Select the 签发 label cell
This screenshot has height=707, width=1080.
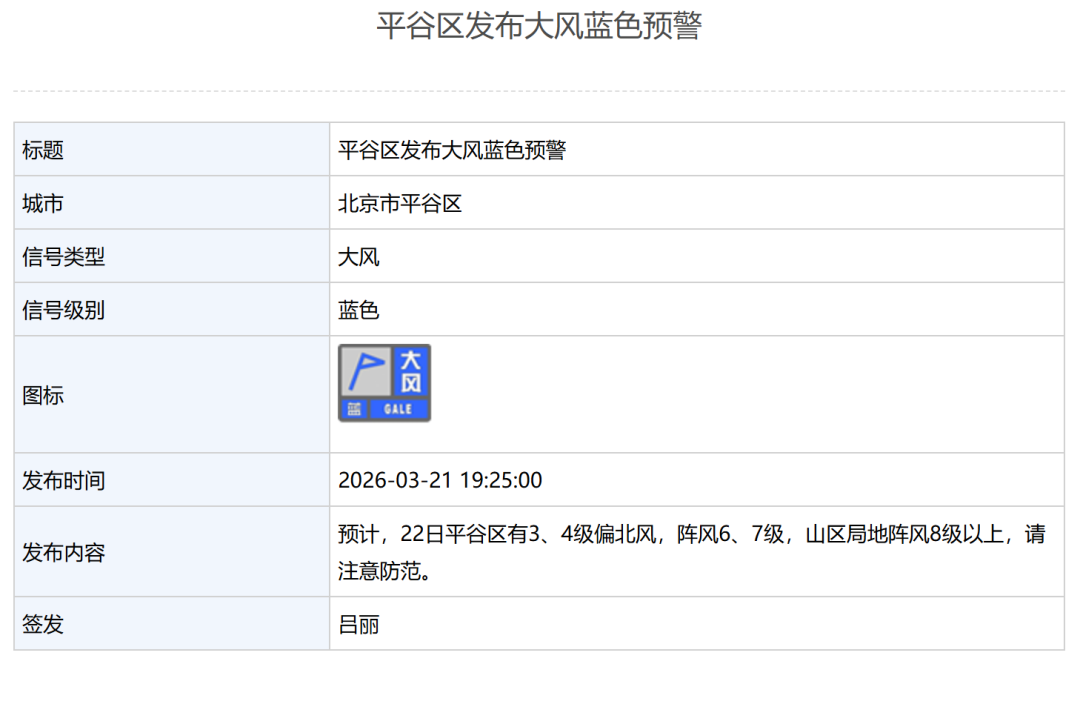pyautogui.click(x=43, y=624)
